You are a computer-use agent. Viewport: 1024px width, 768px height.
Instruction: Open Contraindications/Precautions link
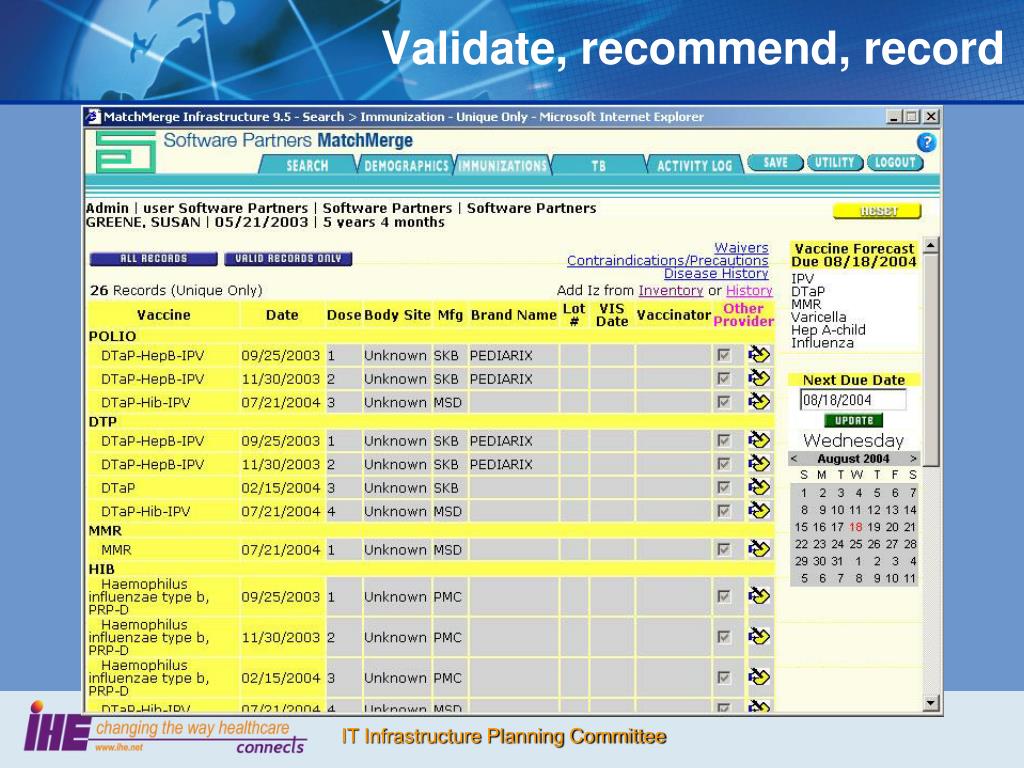(x=667, y=261)
